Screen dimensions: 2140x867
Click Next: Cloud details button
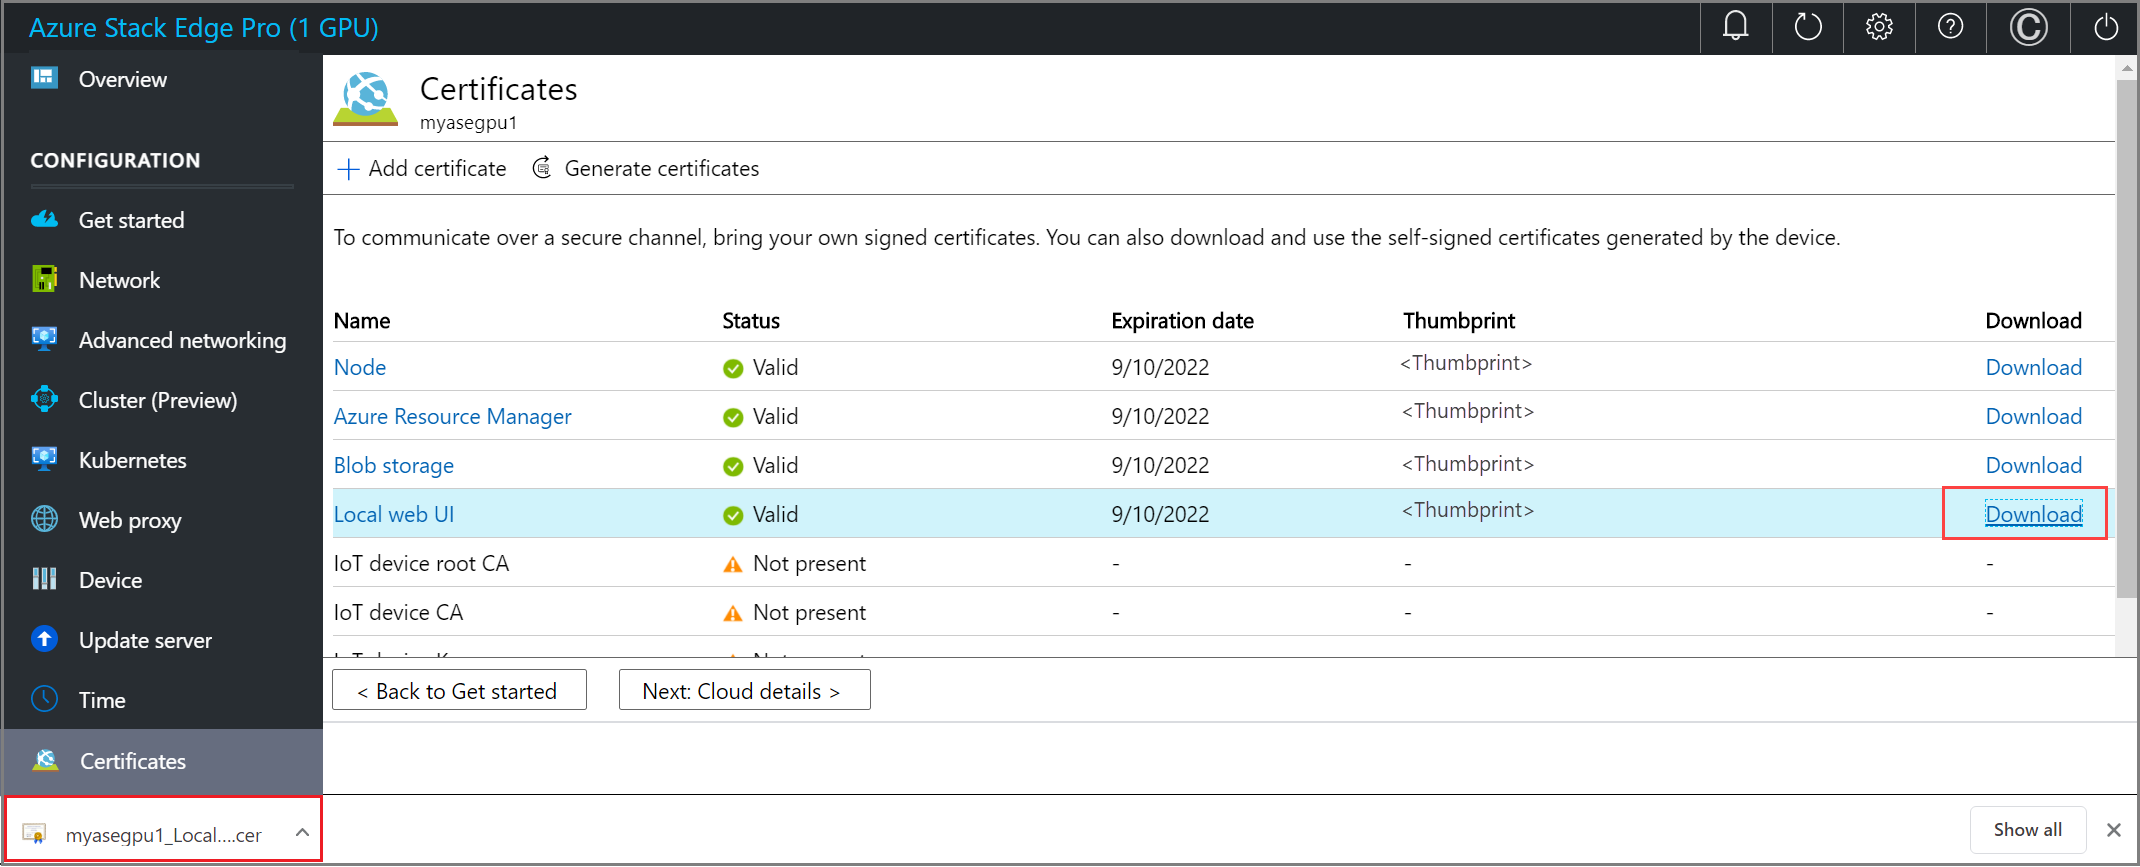(744, 691)
